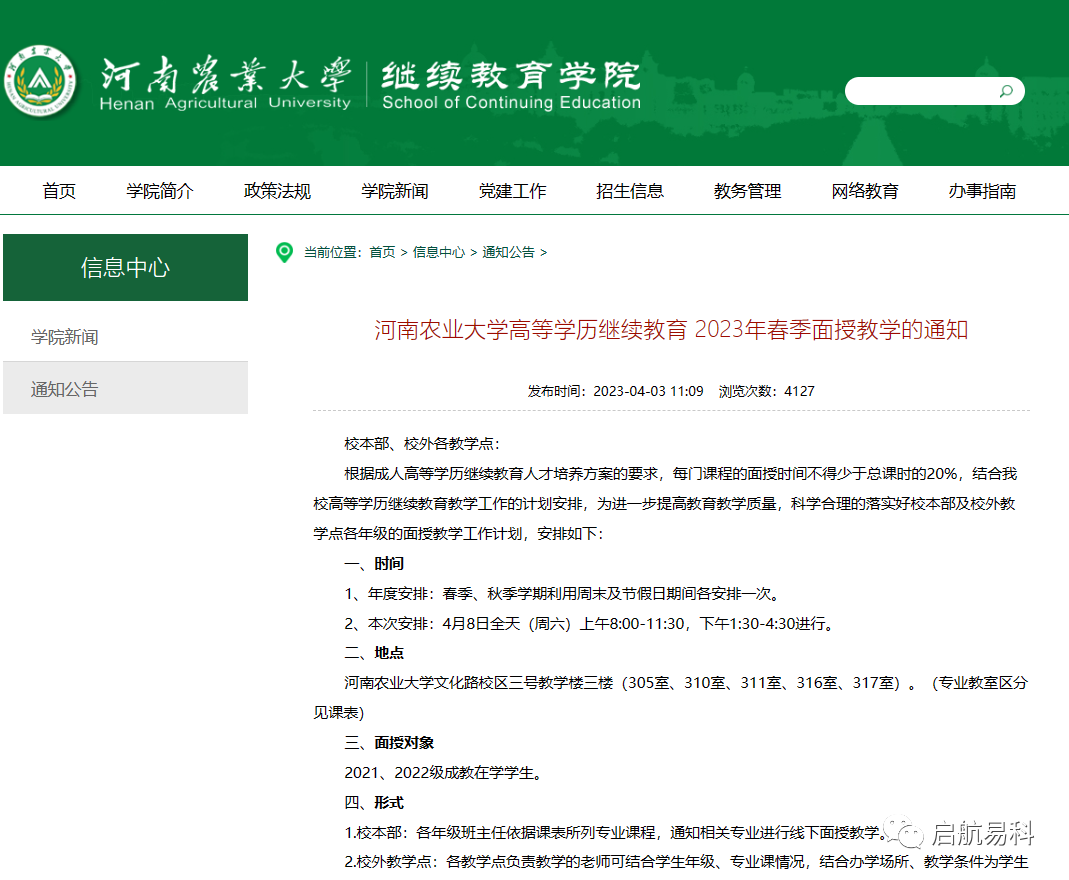Open the 党建工作 navigation item
1069x880 pixels.
(513, 191)
